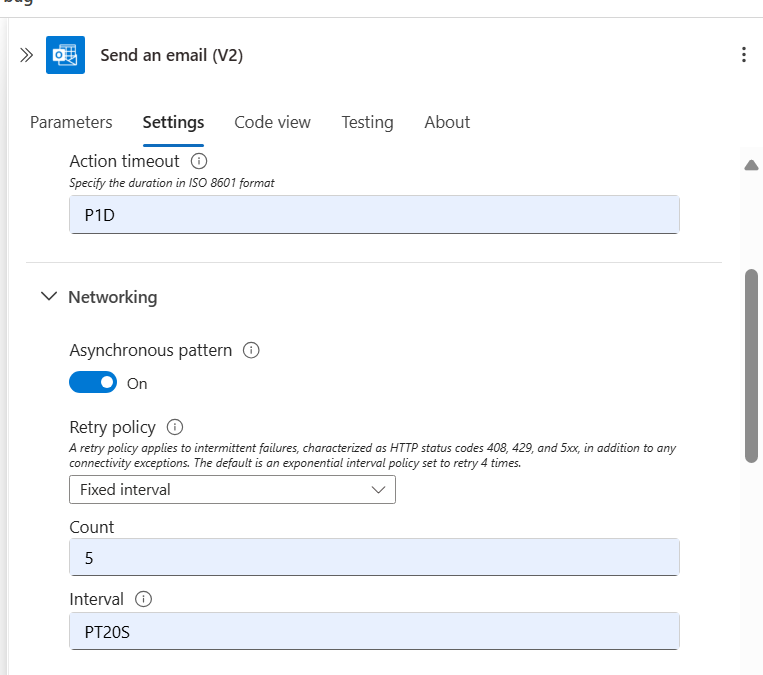Click the Retry policy info icon
The height and width of the screenshot is (675, 763).
pyautogui.click(x=175, y=426)
